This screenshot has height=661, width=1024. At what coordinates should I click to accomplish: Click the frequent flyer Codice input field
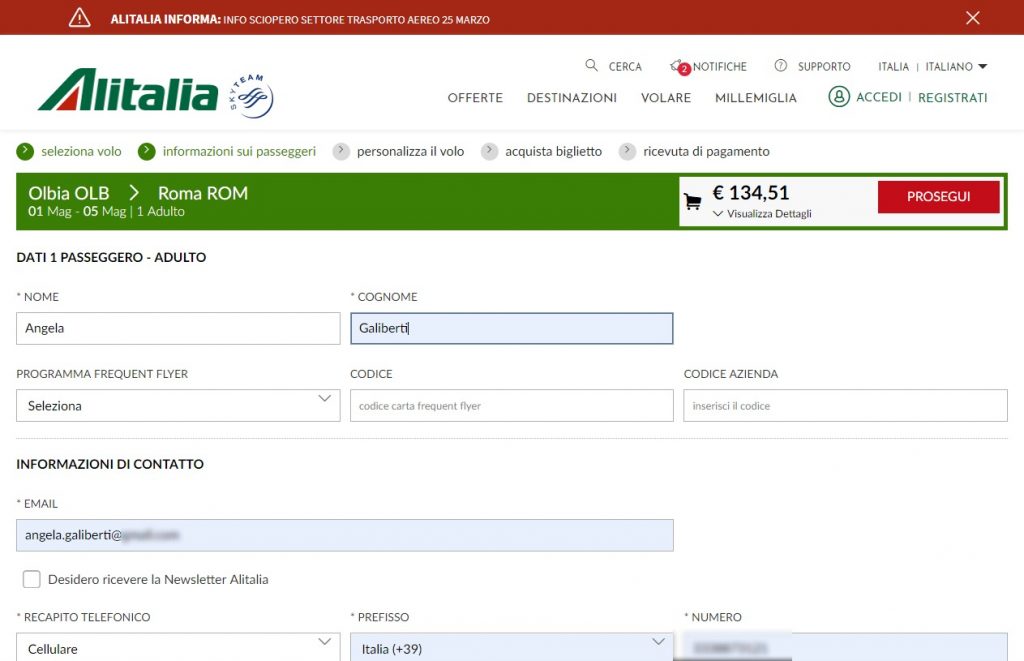pyautogui.click(x=511, y=406)
